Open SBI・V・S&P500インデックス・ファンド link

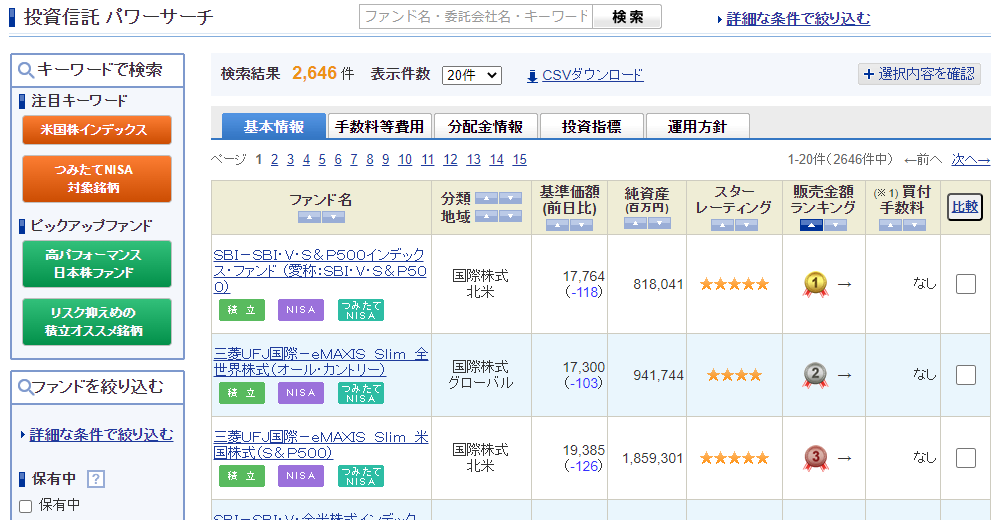pos(320,271)
